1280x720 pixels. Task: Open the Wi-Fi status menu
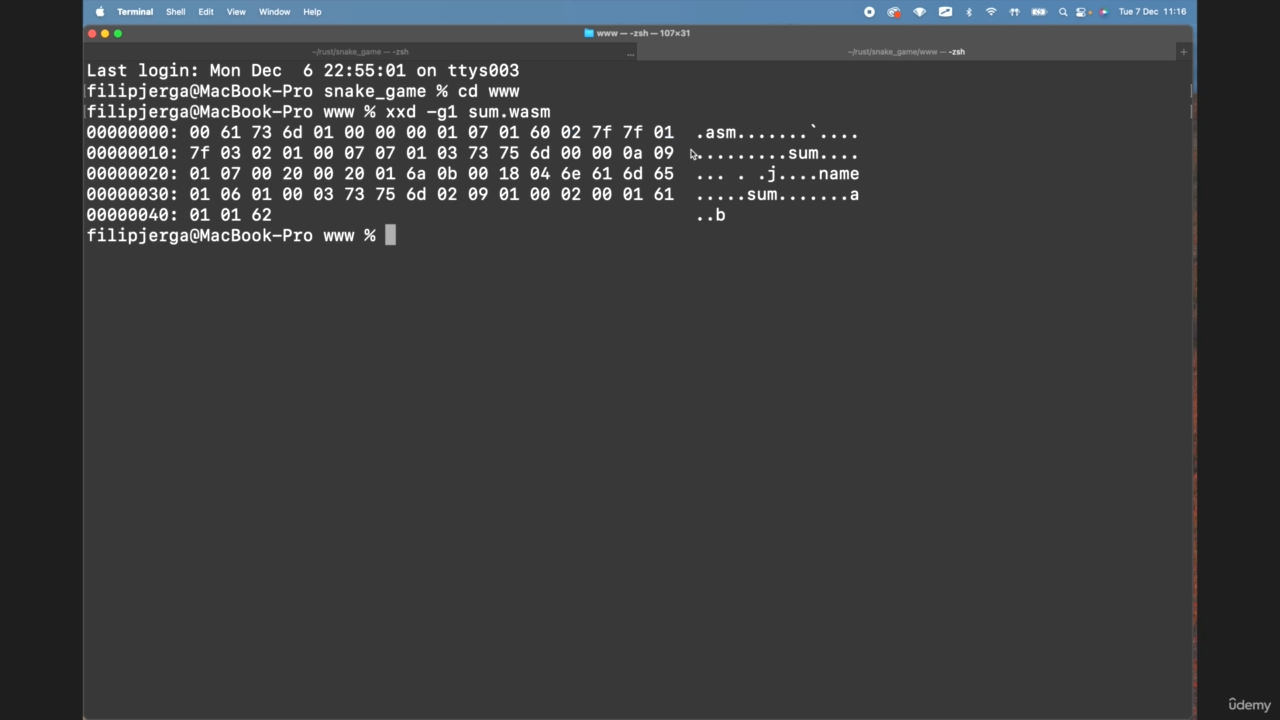point(991,12)
